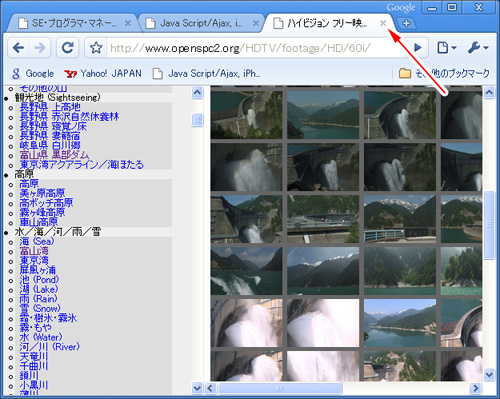Open the 雪 (Snow) link
500x399 pixels.
[40, 308]
